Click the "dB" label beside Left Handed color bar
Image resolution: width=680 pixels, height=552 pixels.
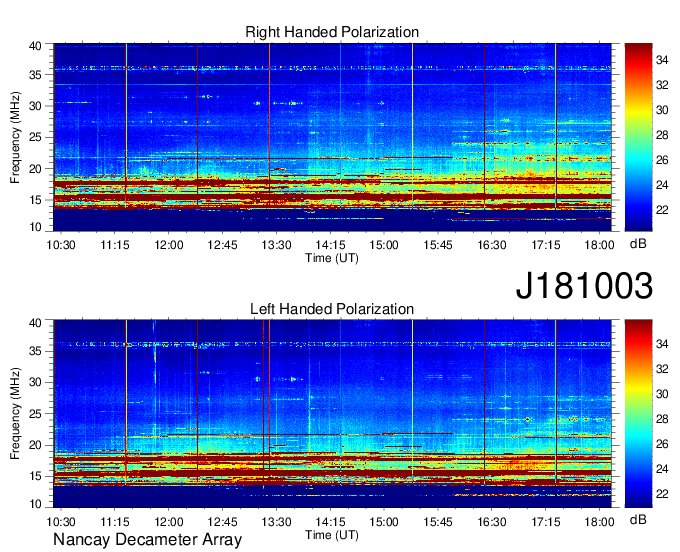point(638,519)
